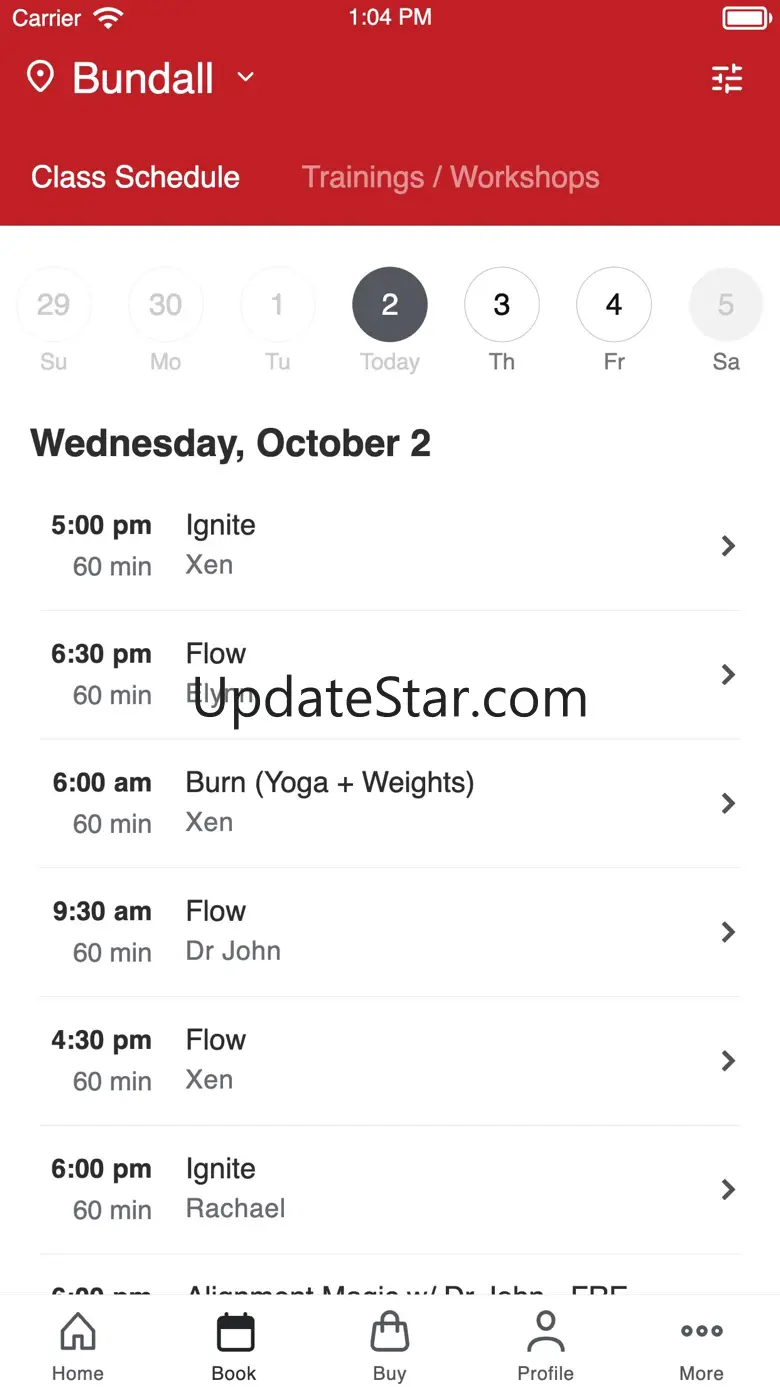Select today's date circle 2

pos(390,305)
